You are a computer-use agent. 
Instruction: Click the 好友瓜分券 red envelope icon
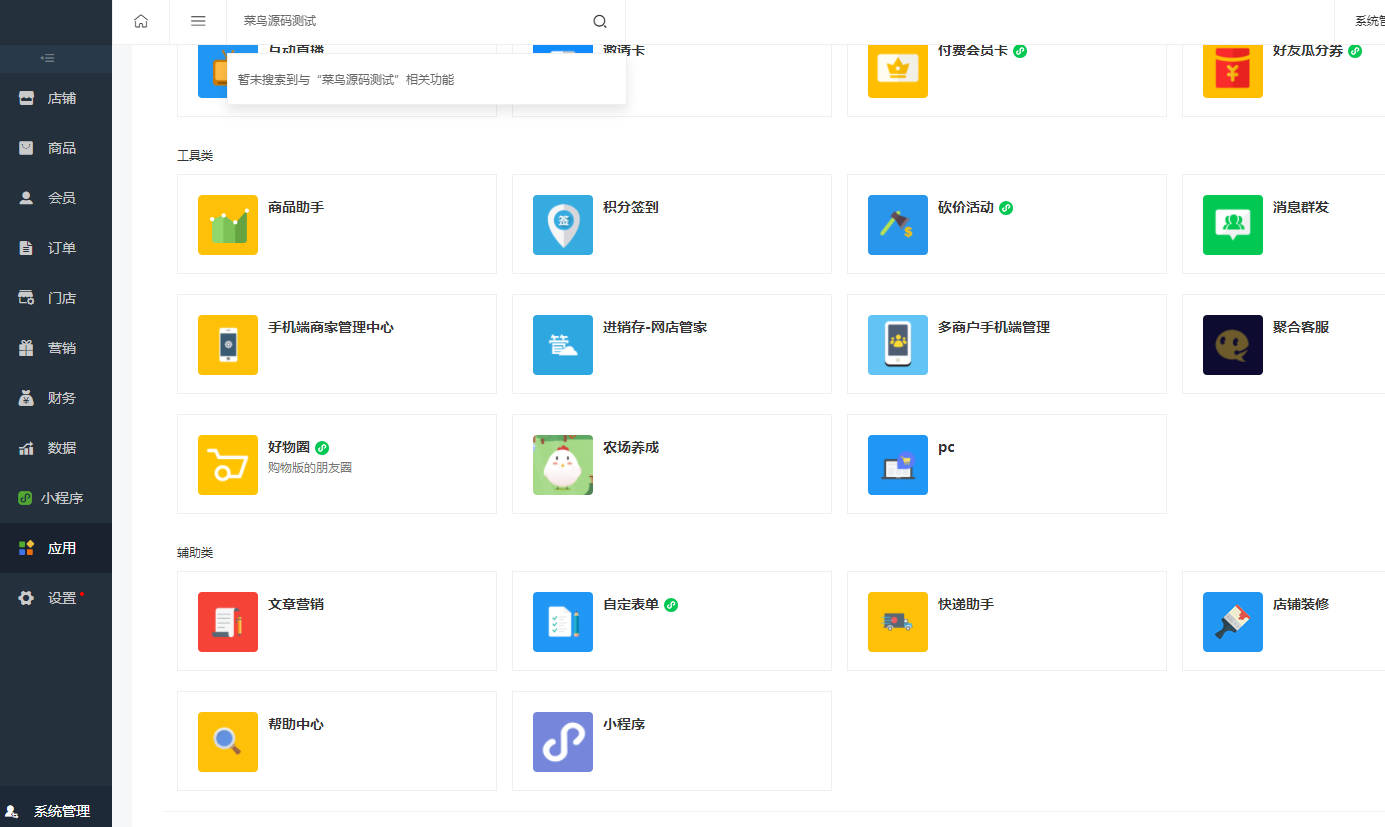[x=1233, y=70]
